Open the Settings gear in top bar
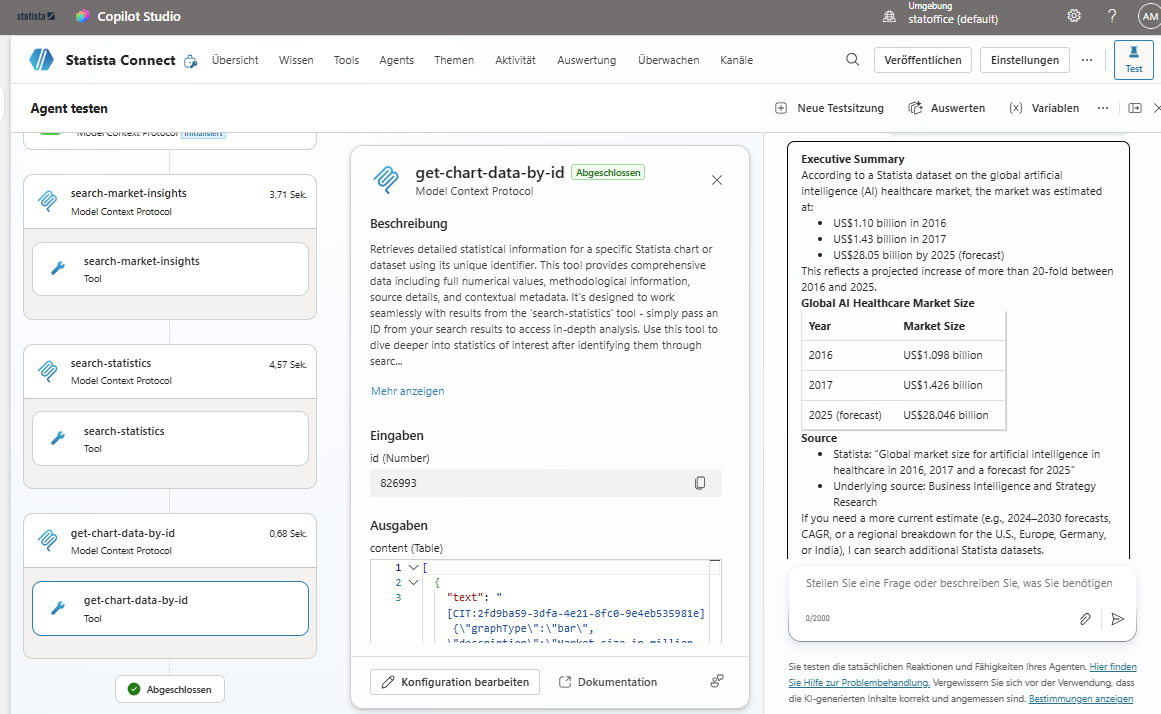This screenshot has height=714, width=1161. coord(1074,16)
